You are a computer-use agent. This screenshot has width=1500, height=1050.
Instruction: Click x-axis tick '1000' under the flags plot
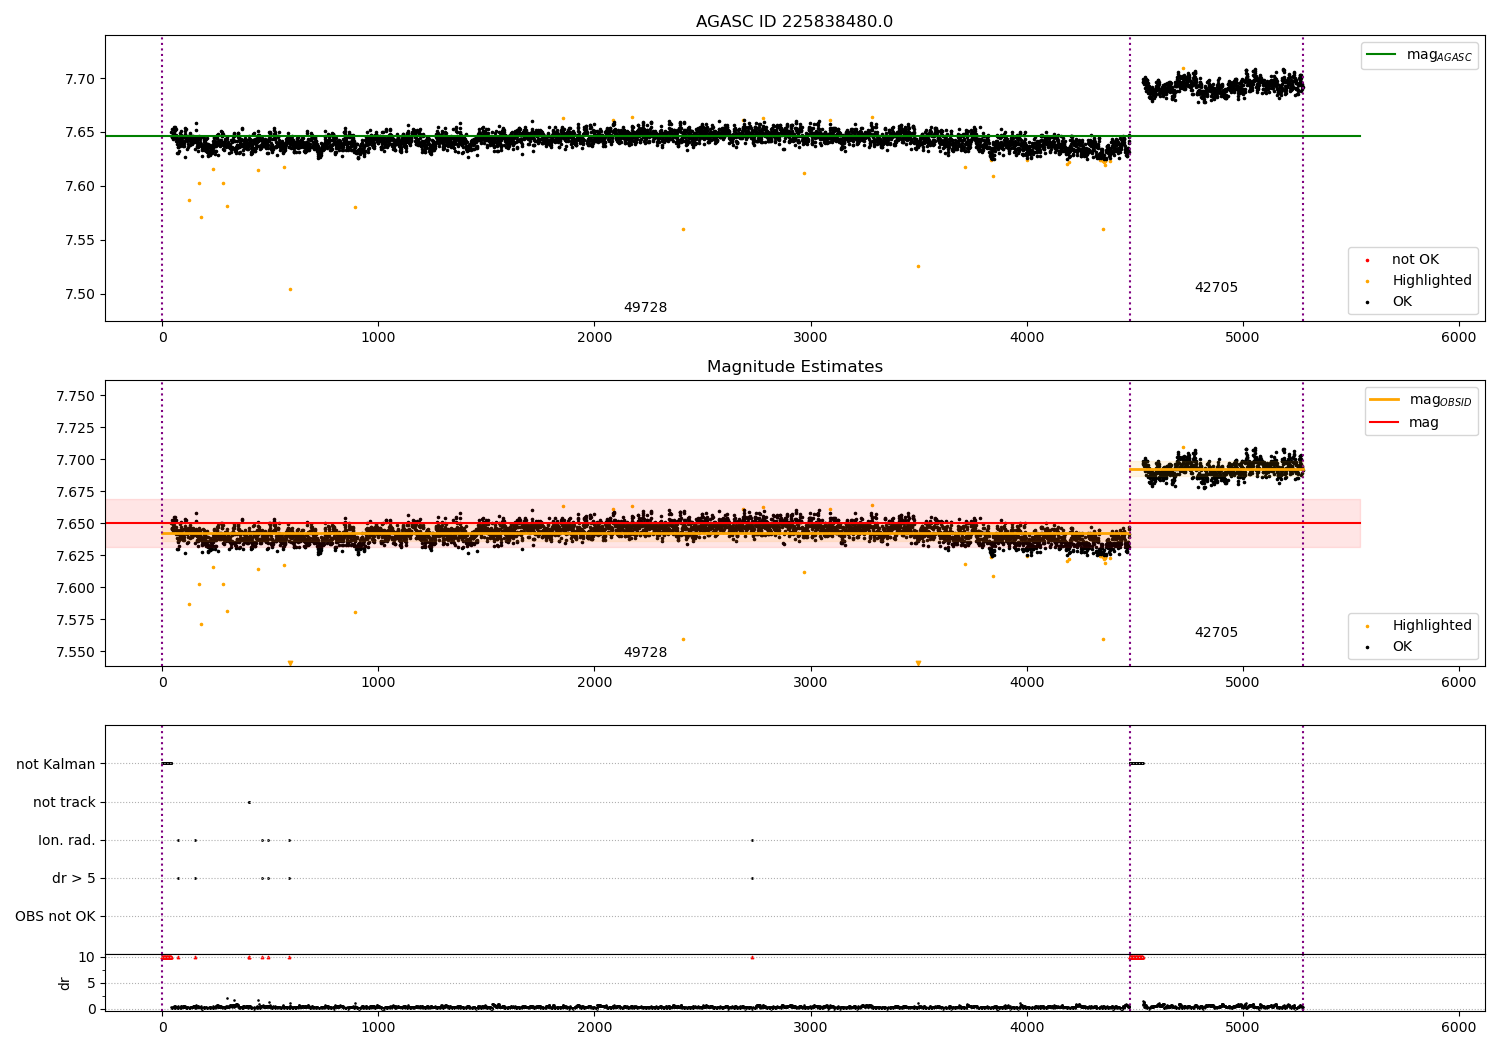tap(378, 1027)
